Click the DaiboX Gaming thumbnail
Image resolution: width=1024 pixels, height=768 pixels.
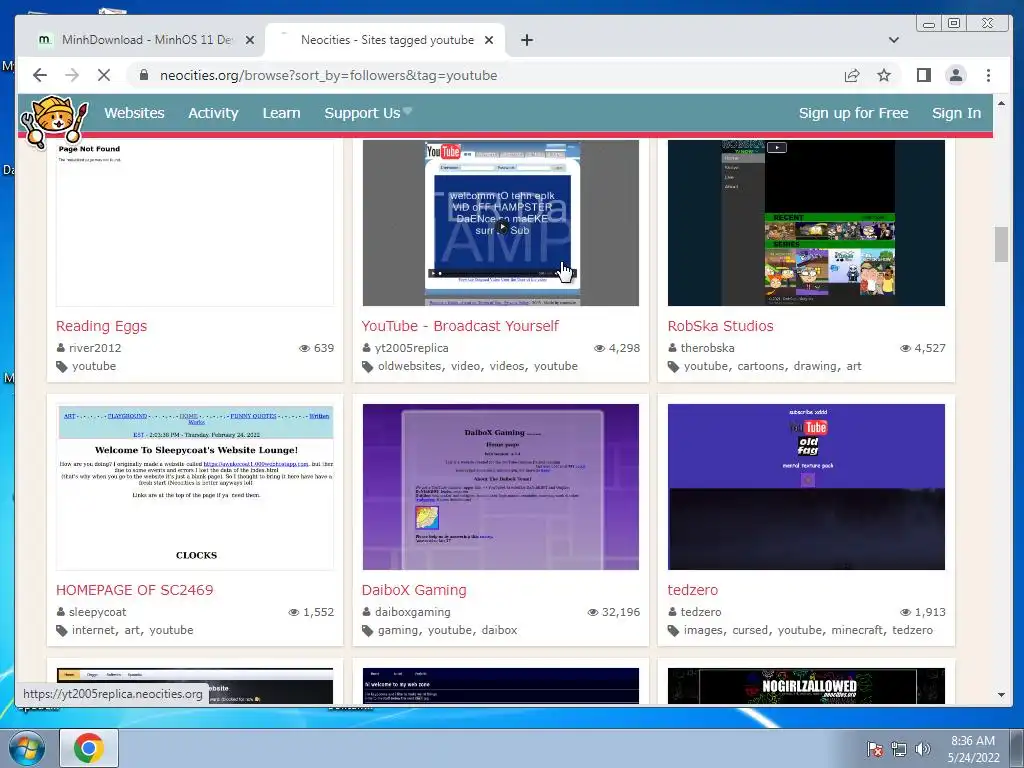point(501,487)
